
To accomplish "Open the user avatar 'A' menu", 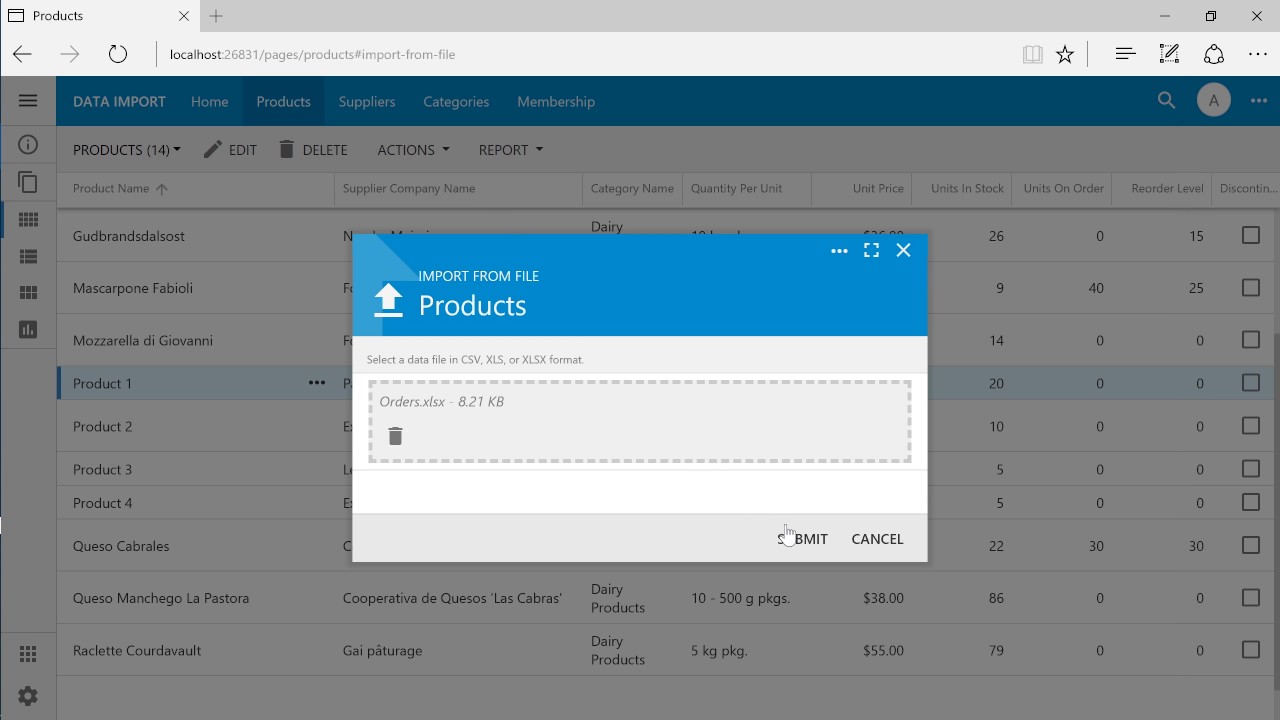I will click(1213, 100).
